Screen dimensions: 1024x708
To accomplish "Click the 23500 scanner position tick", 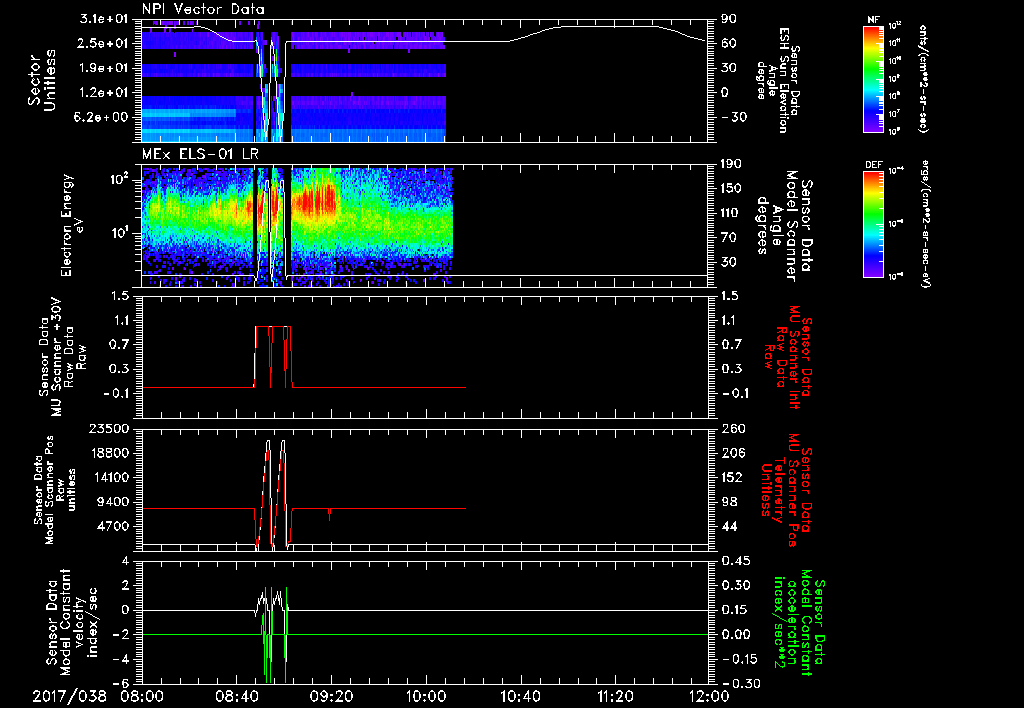I will coord(110,428).
